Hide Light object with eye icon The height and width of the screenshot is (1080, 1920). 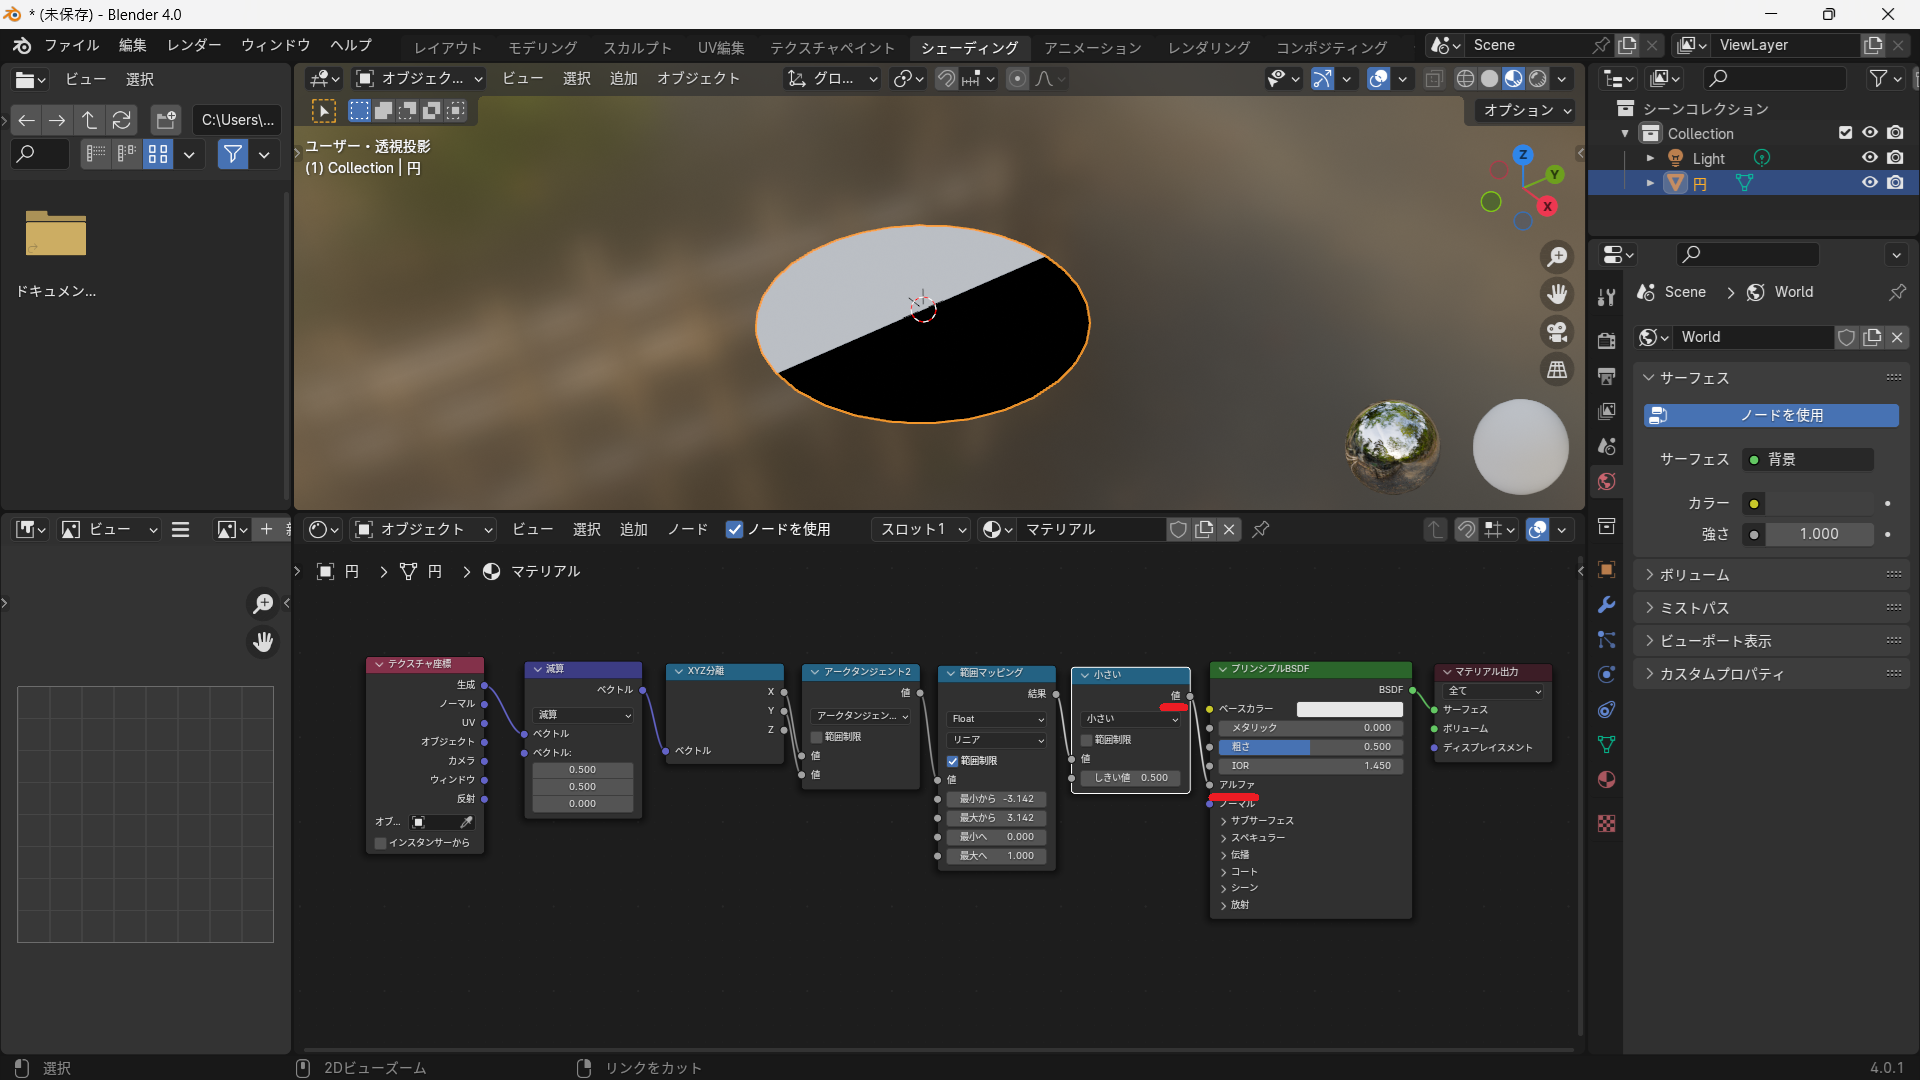tap(1869, 158)
